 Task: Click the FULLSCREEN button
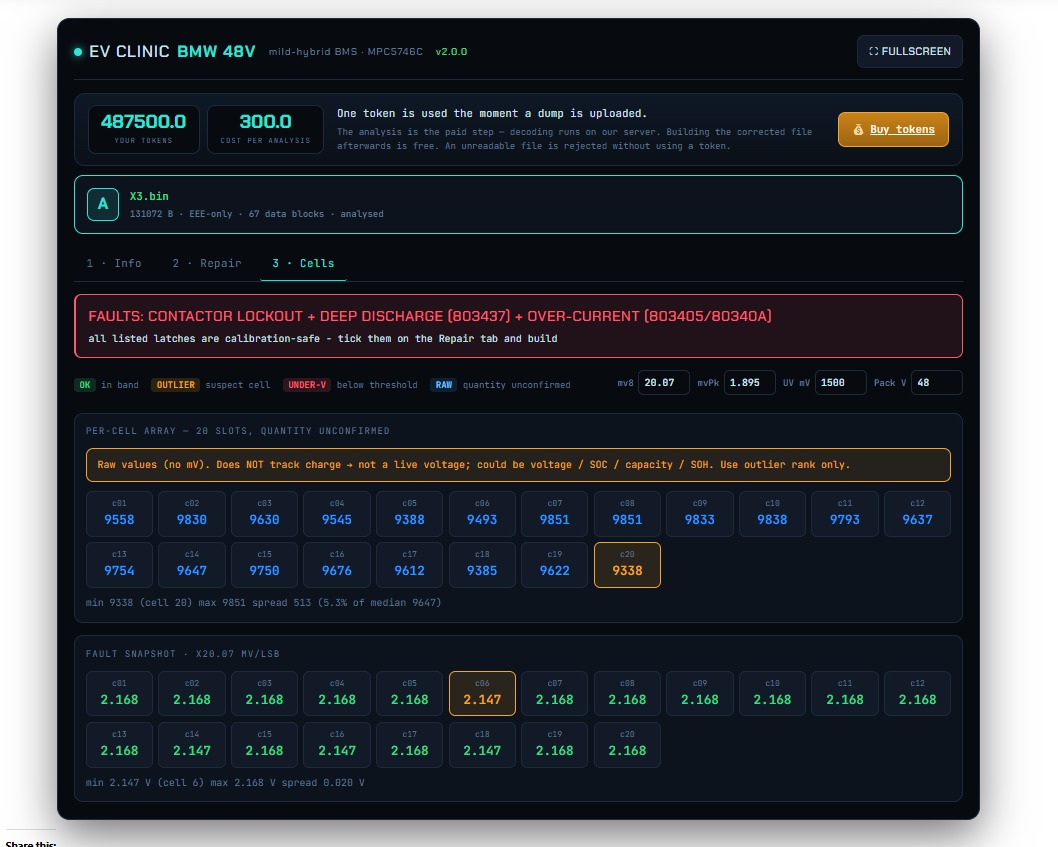(x=910, y=51)
